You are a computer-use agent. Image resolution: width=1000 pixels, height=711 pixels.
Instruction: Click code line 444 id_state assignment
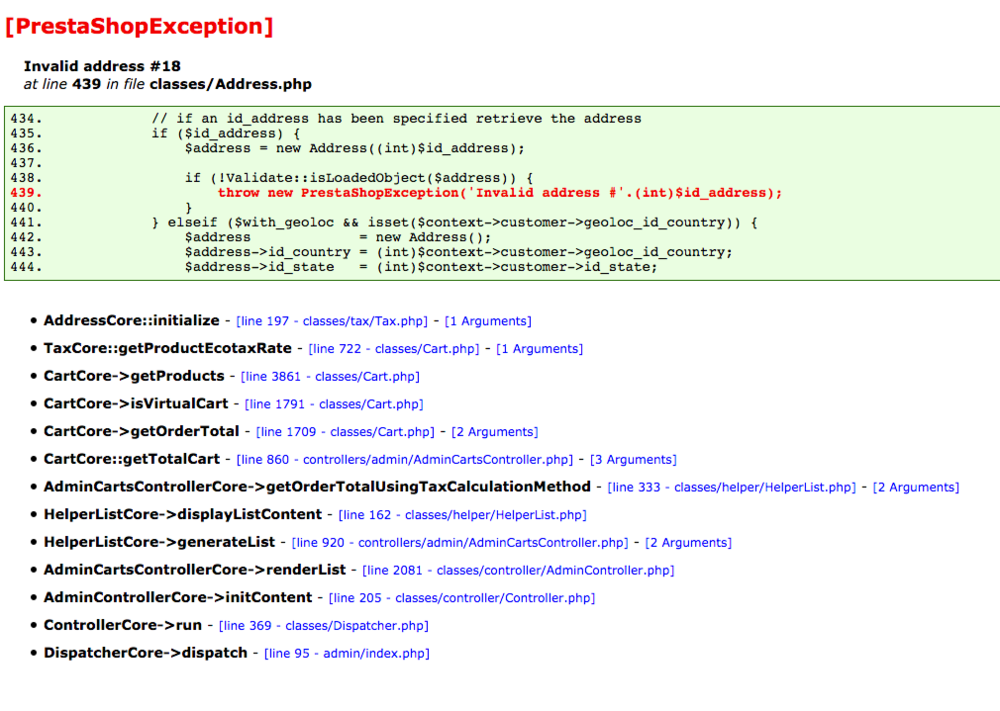[421, 267]
